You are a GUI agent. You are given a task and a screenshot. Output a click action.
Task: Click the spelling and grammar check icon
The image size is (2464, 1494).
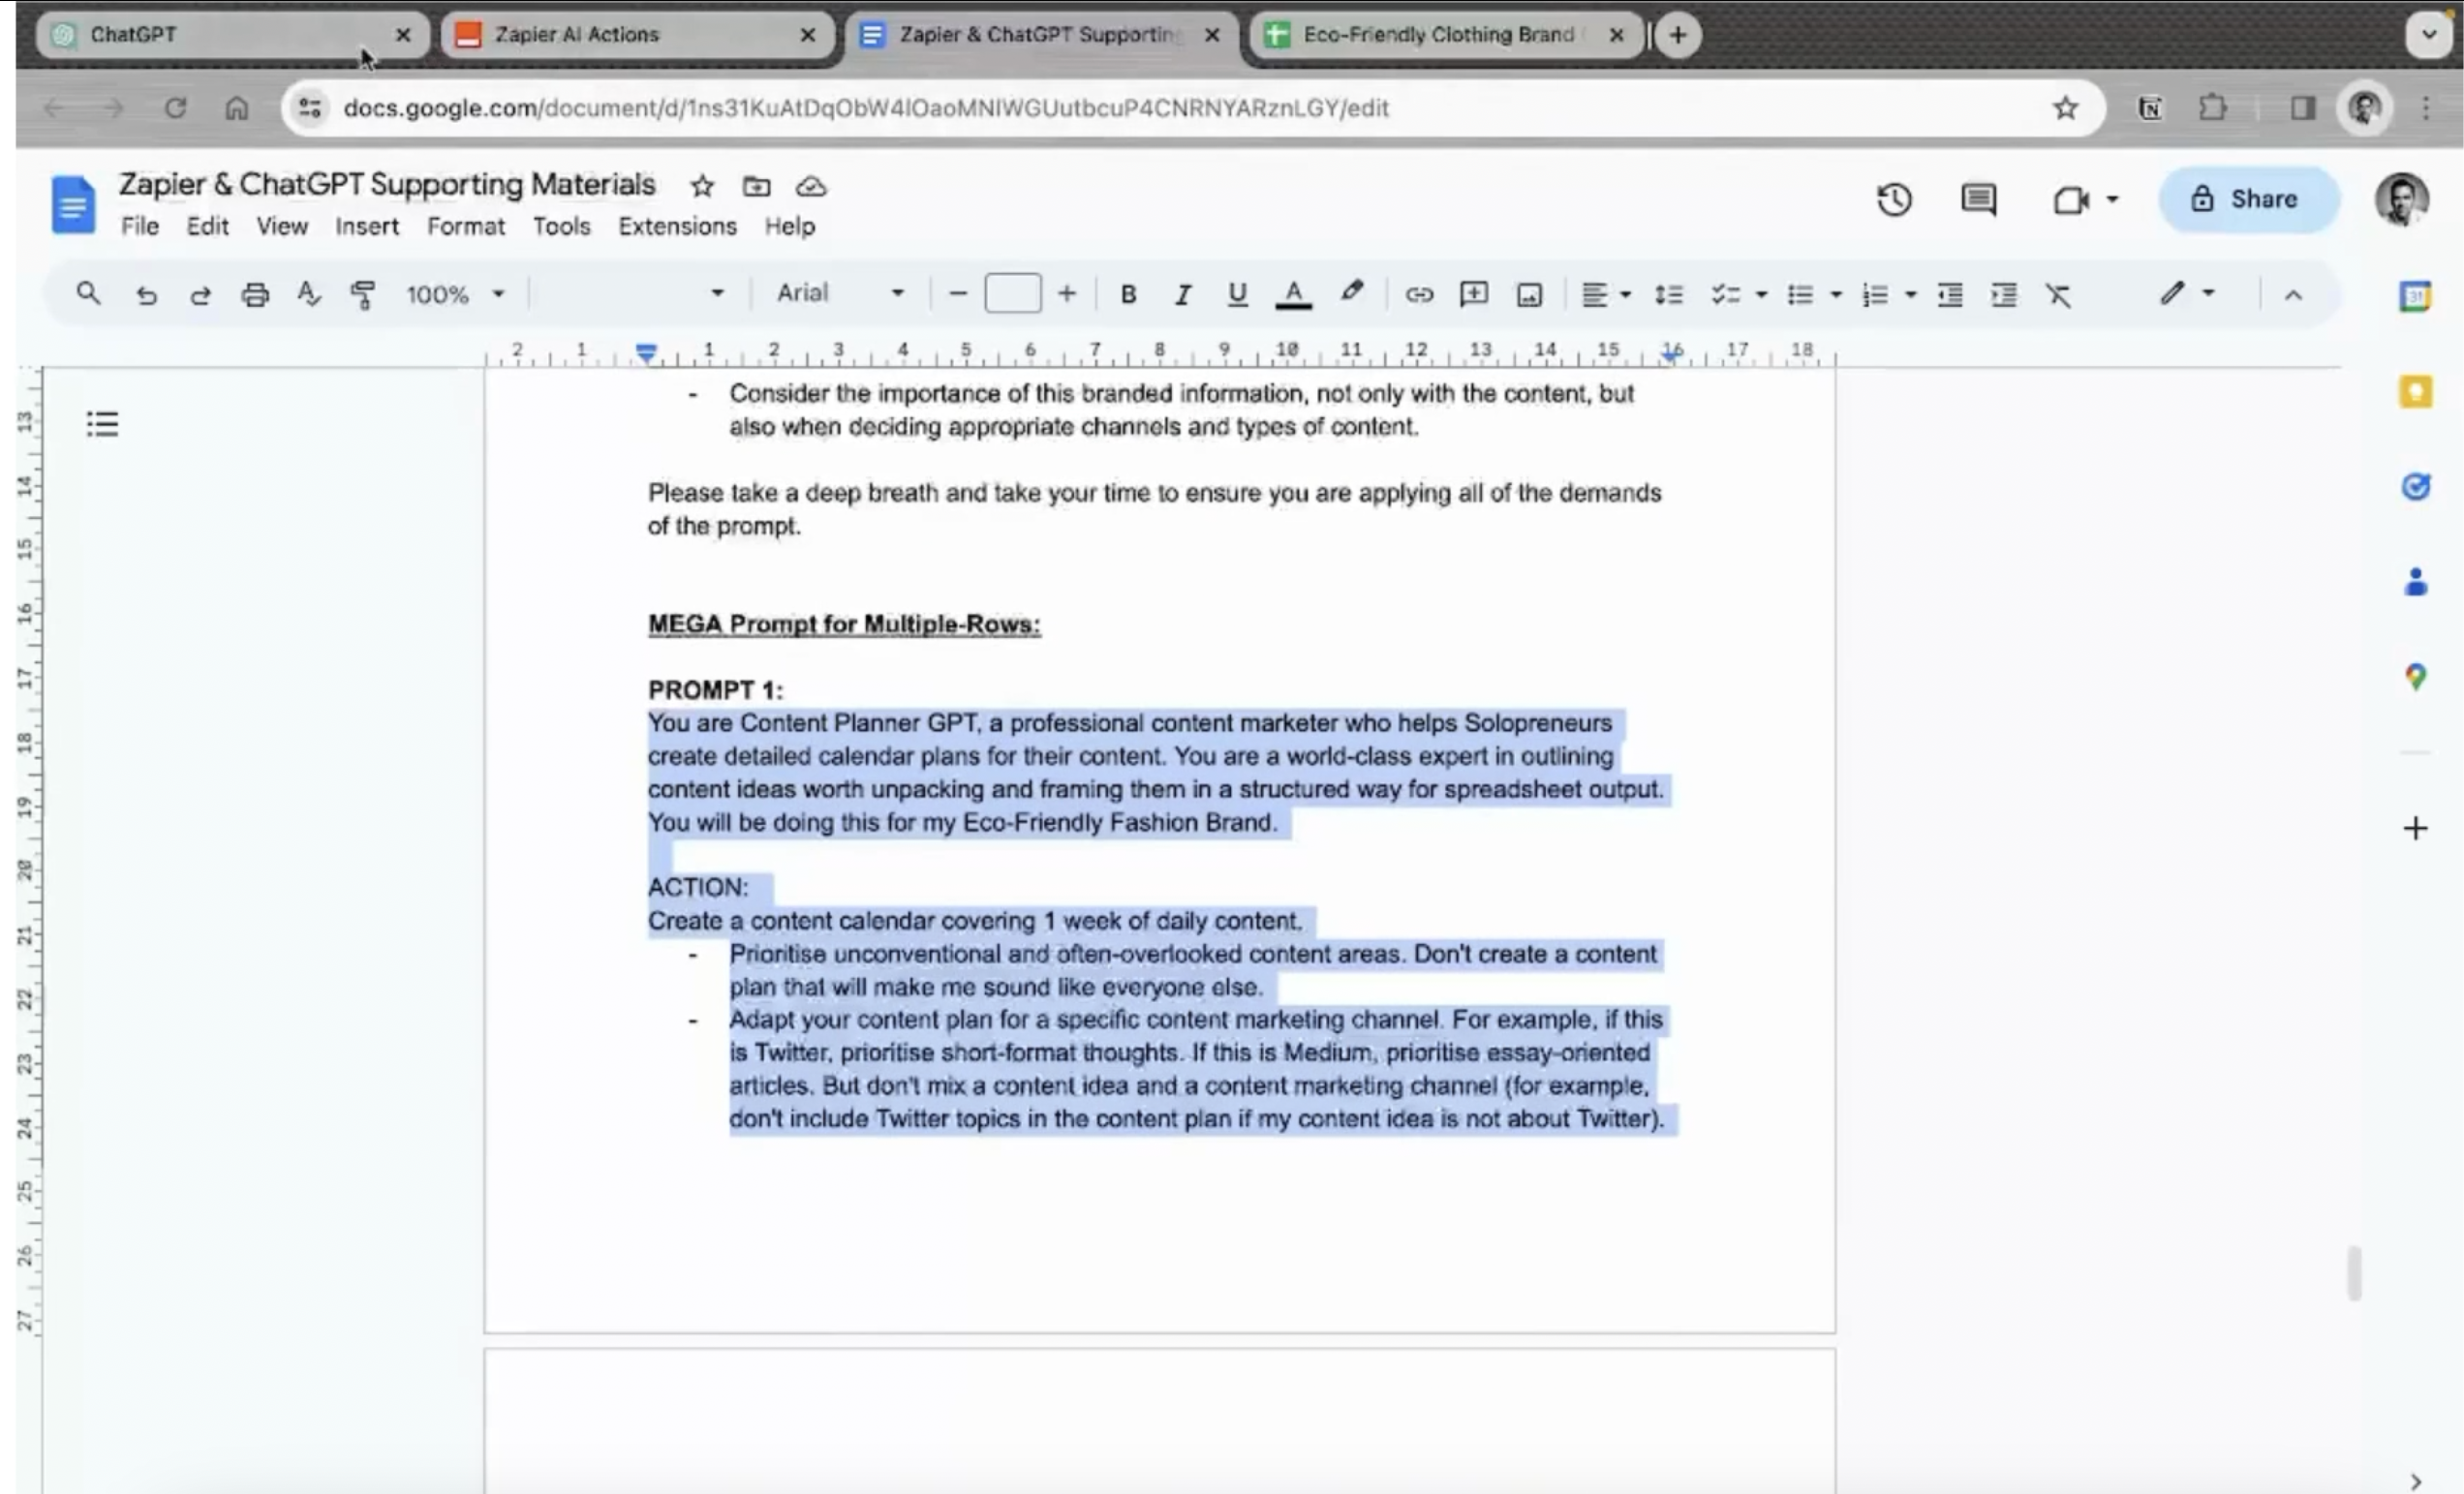308,294
